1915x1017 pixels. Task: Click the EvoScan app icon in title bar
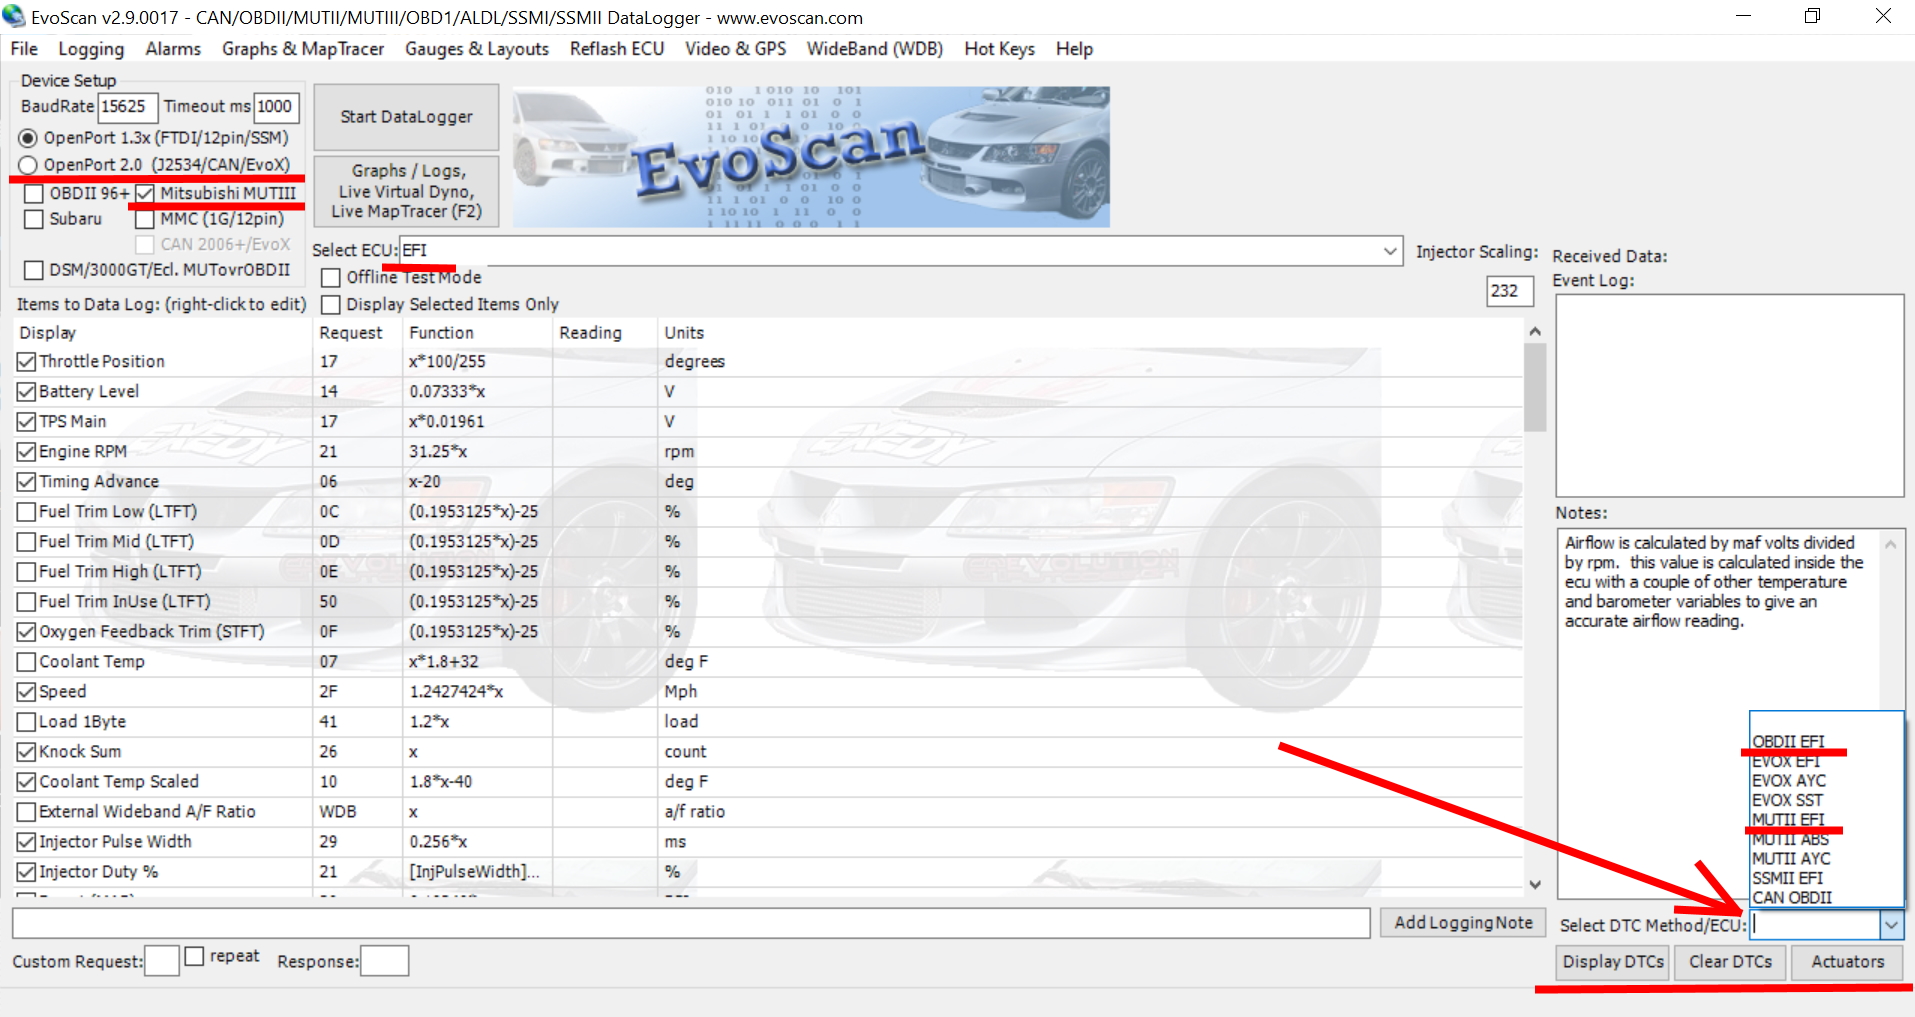pos(14,16)
